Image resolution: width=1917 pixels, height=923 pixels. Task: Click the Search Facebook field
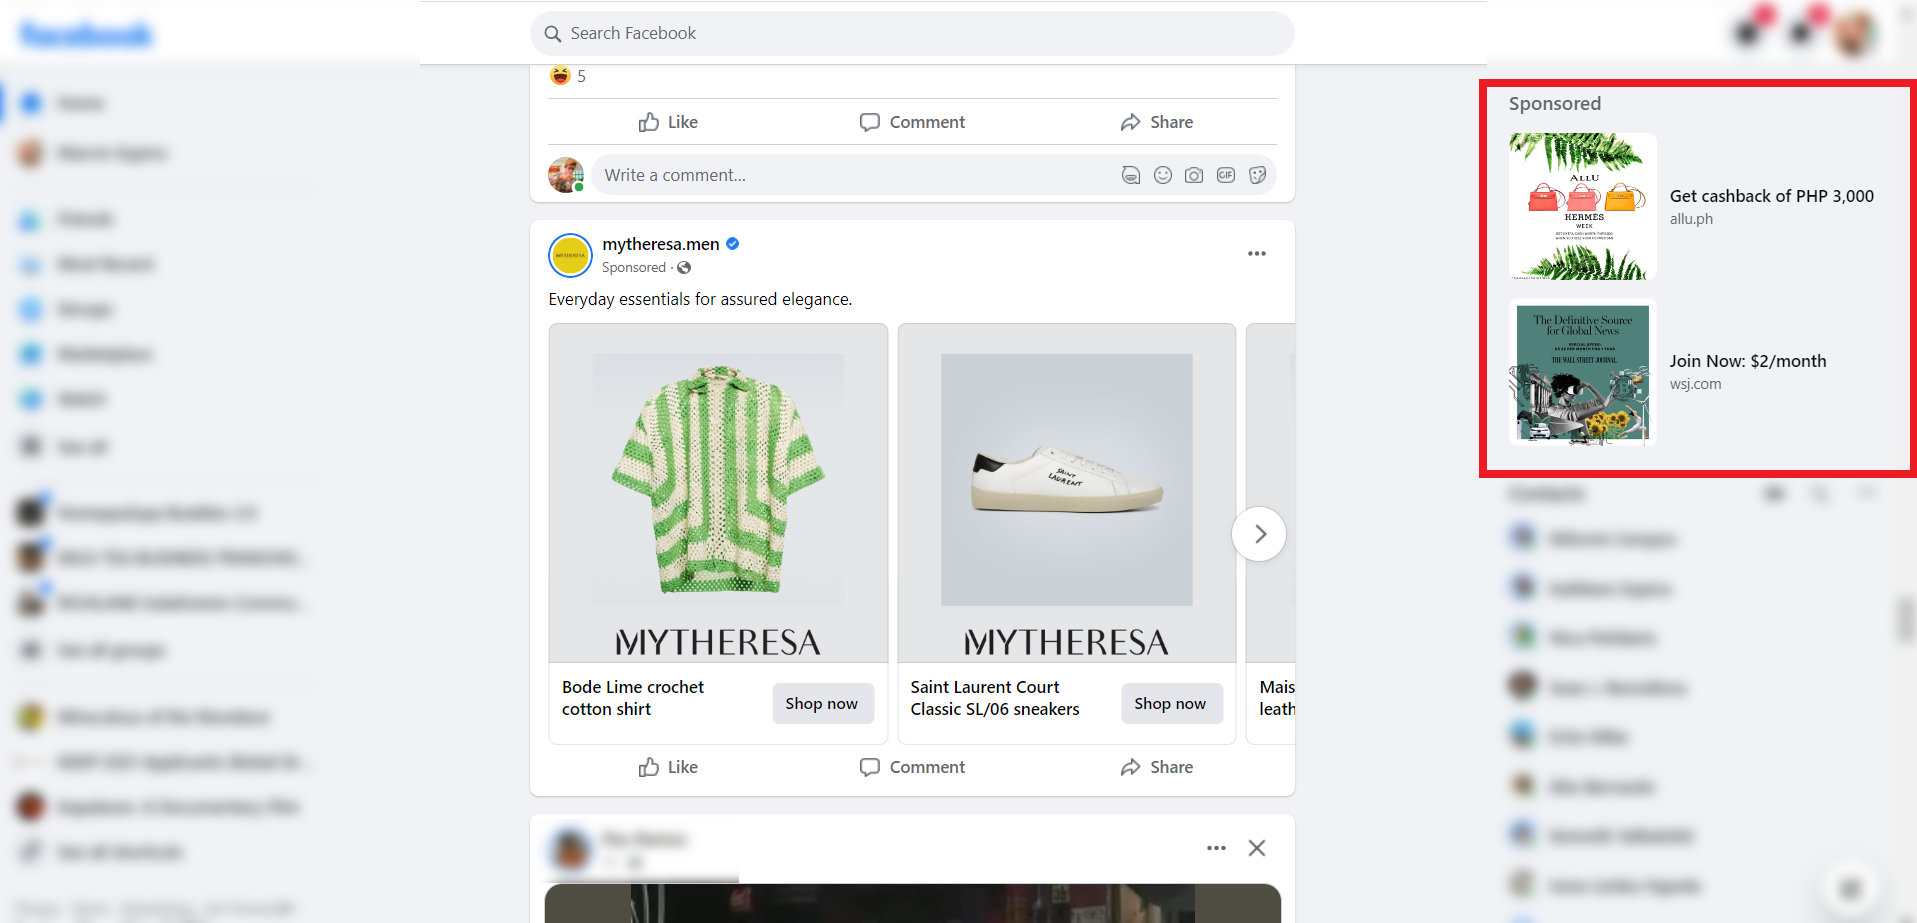point(911,33)
